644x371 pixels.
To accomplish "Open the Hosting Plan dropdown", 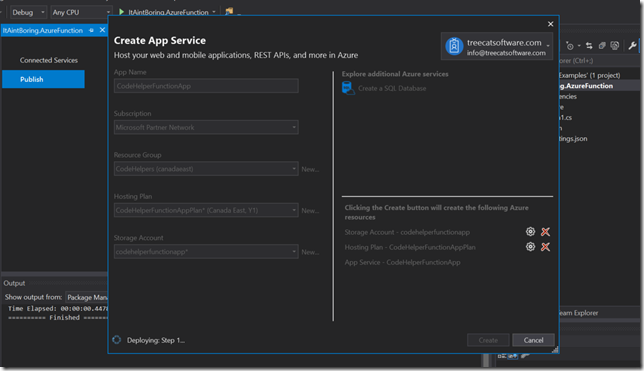I will (x=206, y=210).
